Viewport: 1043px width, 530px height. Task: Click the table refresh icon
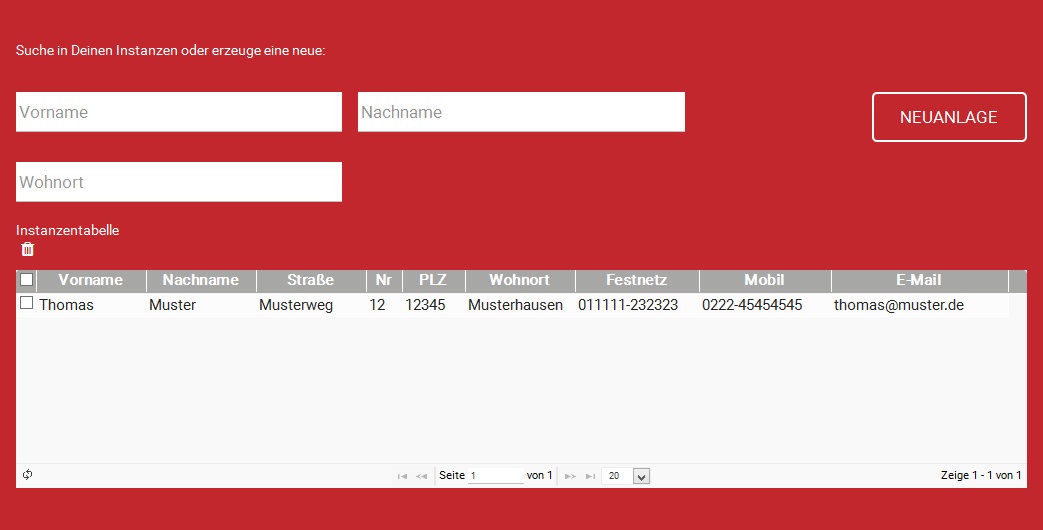click(x=28, y=475)
